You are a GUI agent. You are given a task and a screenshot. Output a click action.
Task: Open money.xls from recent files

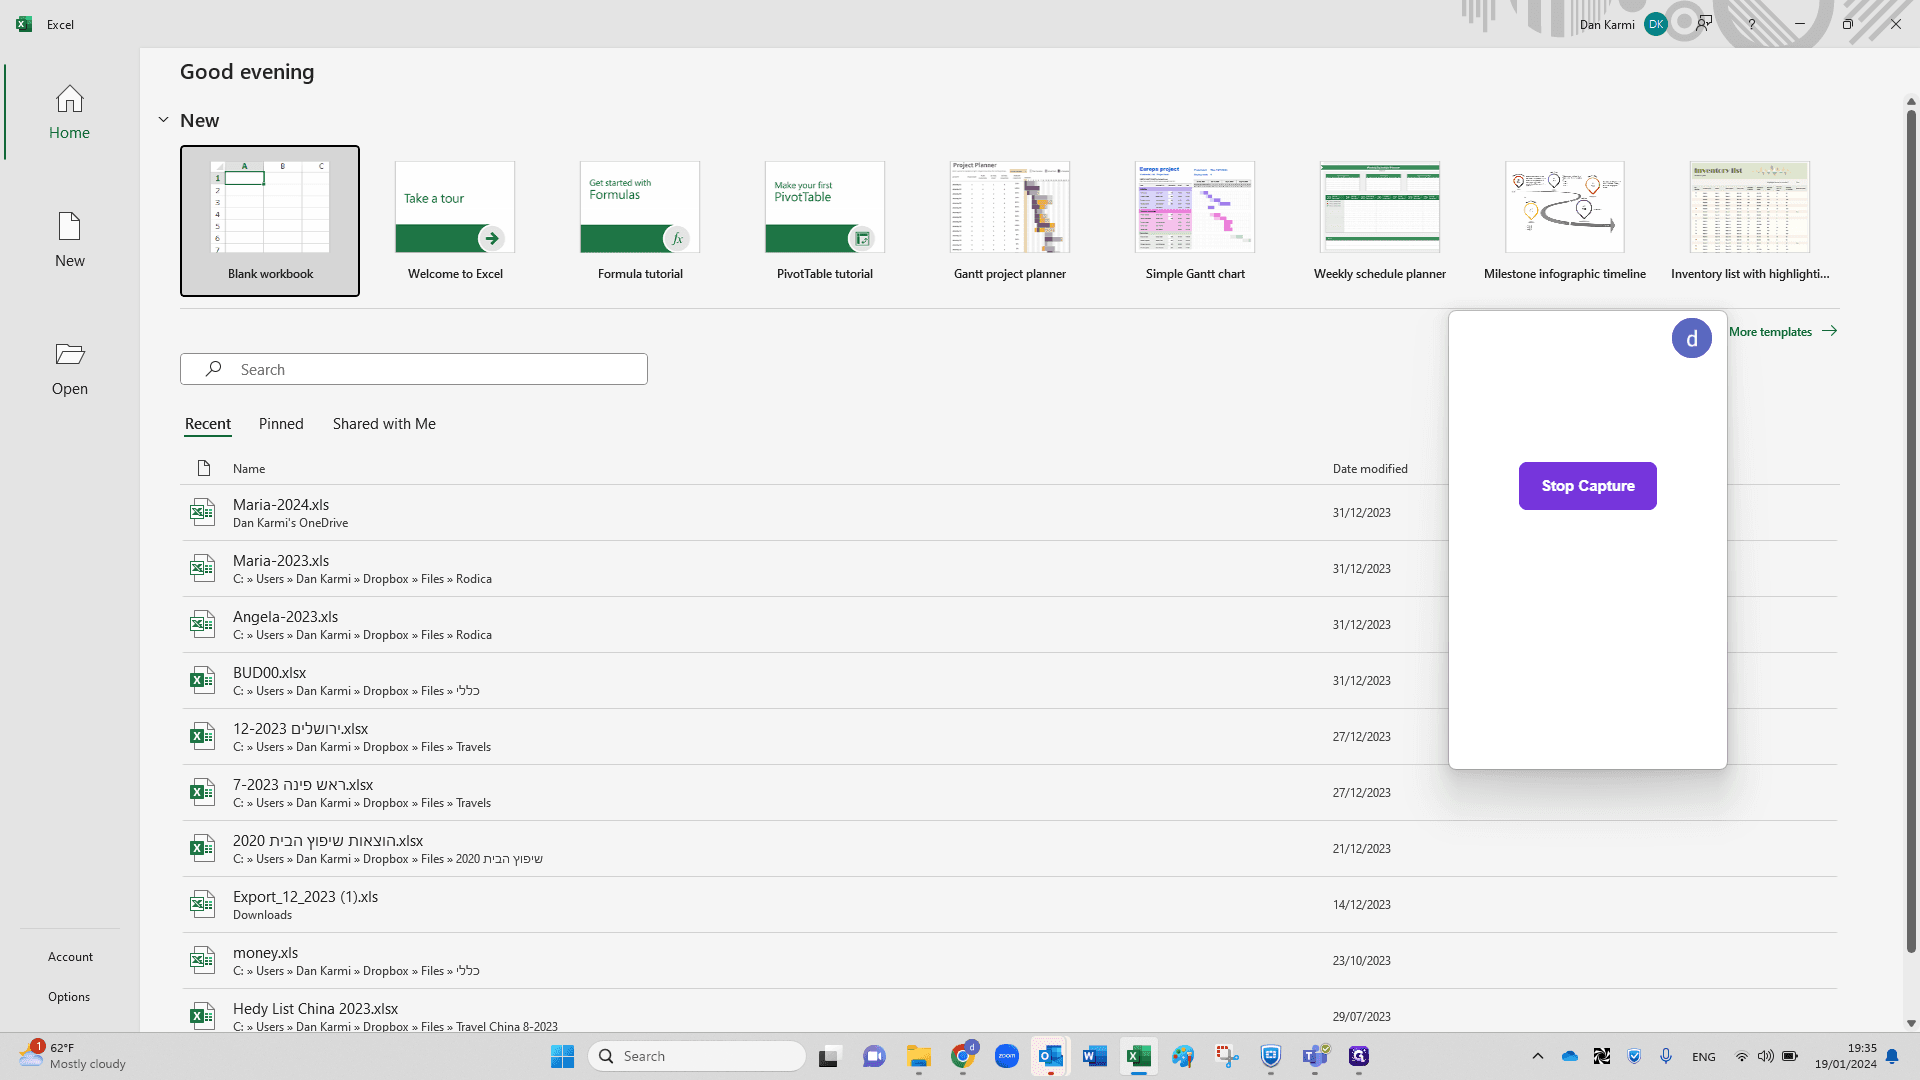pos(1010,961)
